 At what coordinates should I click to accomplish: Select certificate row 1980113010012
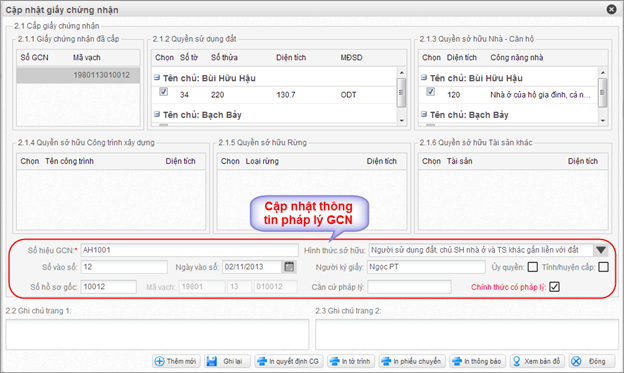(x=78, y=75)
